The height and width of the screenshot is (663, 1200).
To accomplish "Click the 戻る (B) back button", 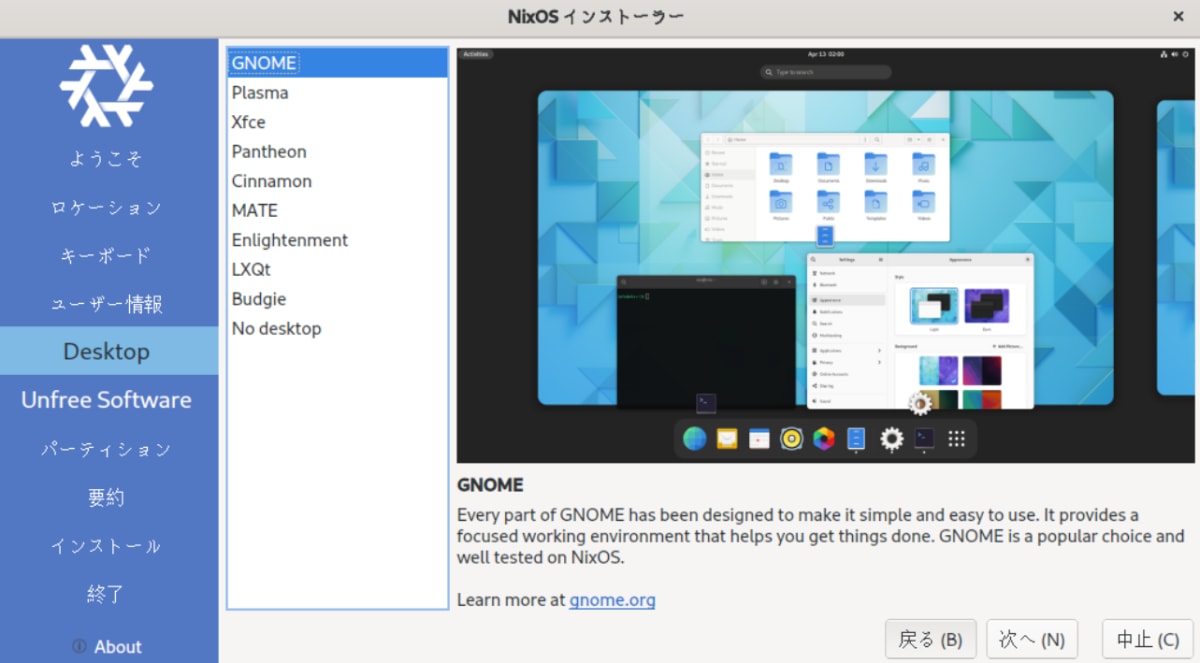I will (x=930, y=639).
